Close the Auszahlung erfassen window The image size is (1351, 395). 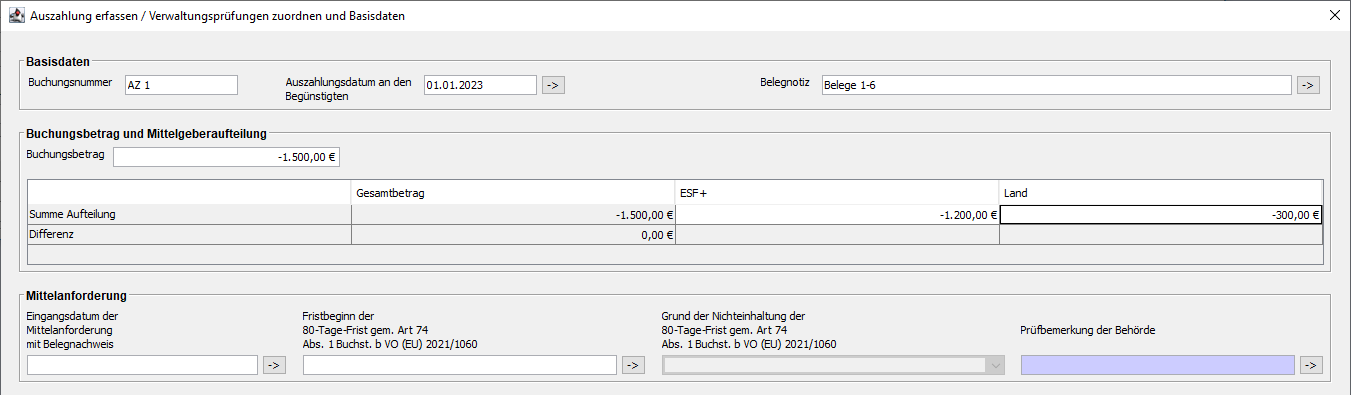tap(1334, 16)
